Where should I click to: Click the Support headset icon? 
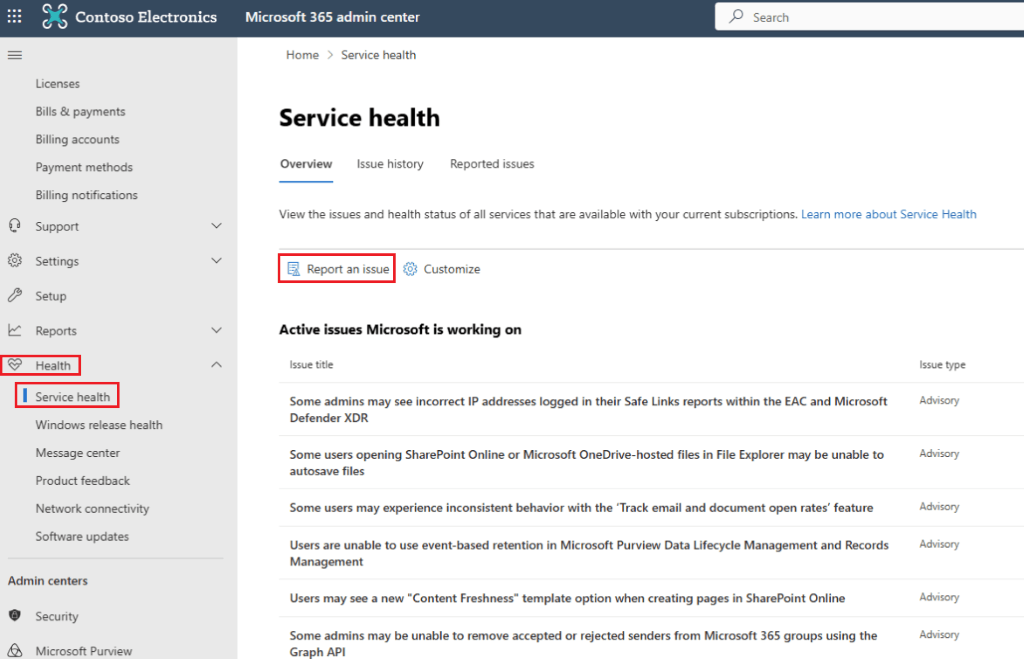coord(15,226)
